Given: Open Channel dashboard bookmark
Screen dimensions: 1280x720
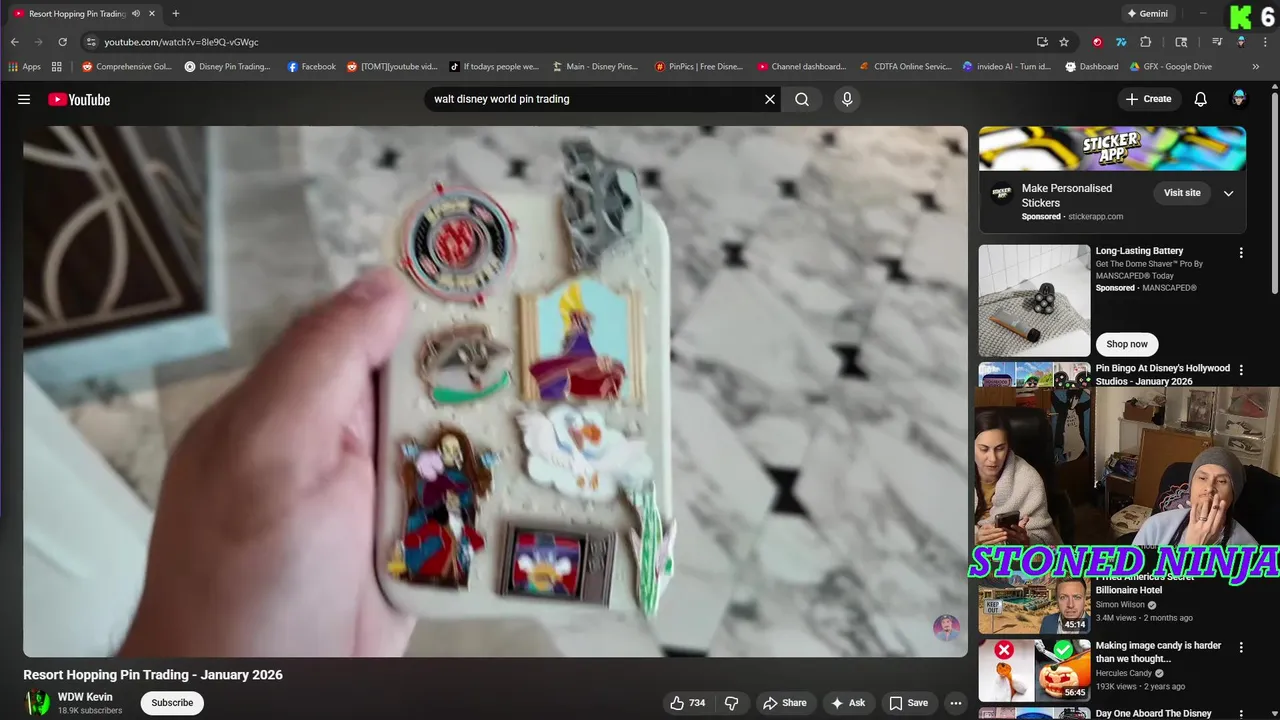Looking at the screenshot, I should (802, 67).
